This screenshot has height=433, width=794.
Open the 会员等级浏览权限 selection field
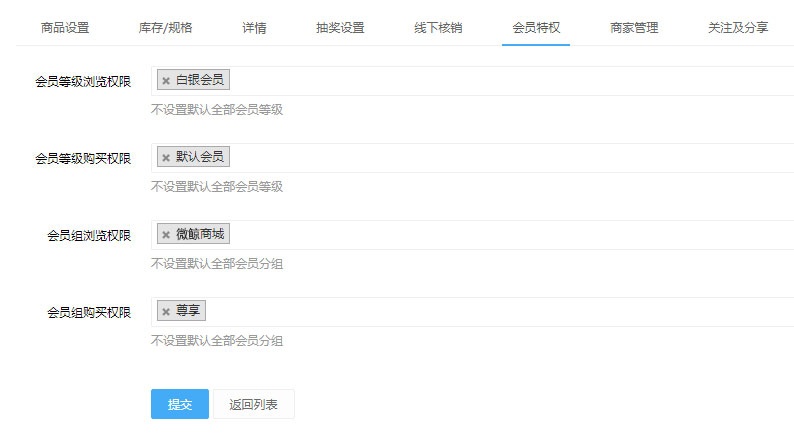click(500, 81)
